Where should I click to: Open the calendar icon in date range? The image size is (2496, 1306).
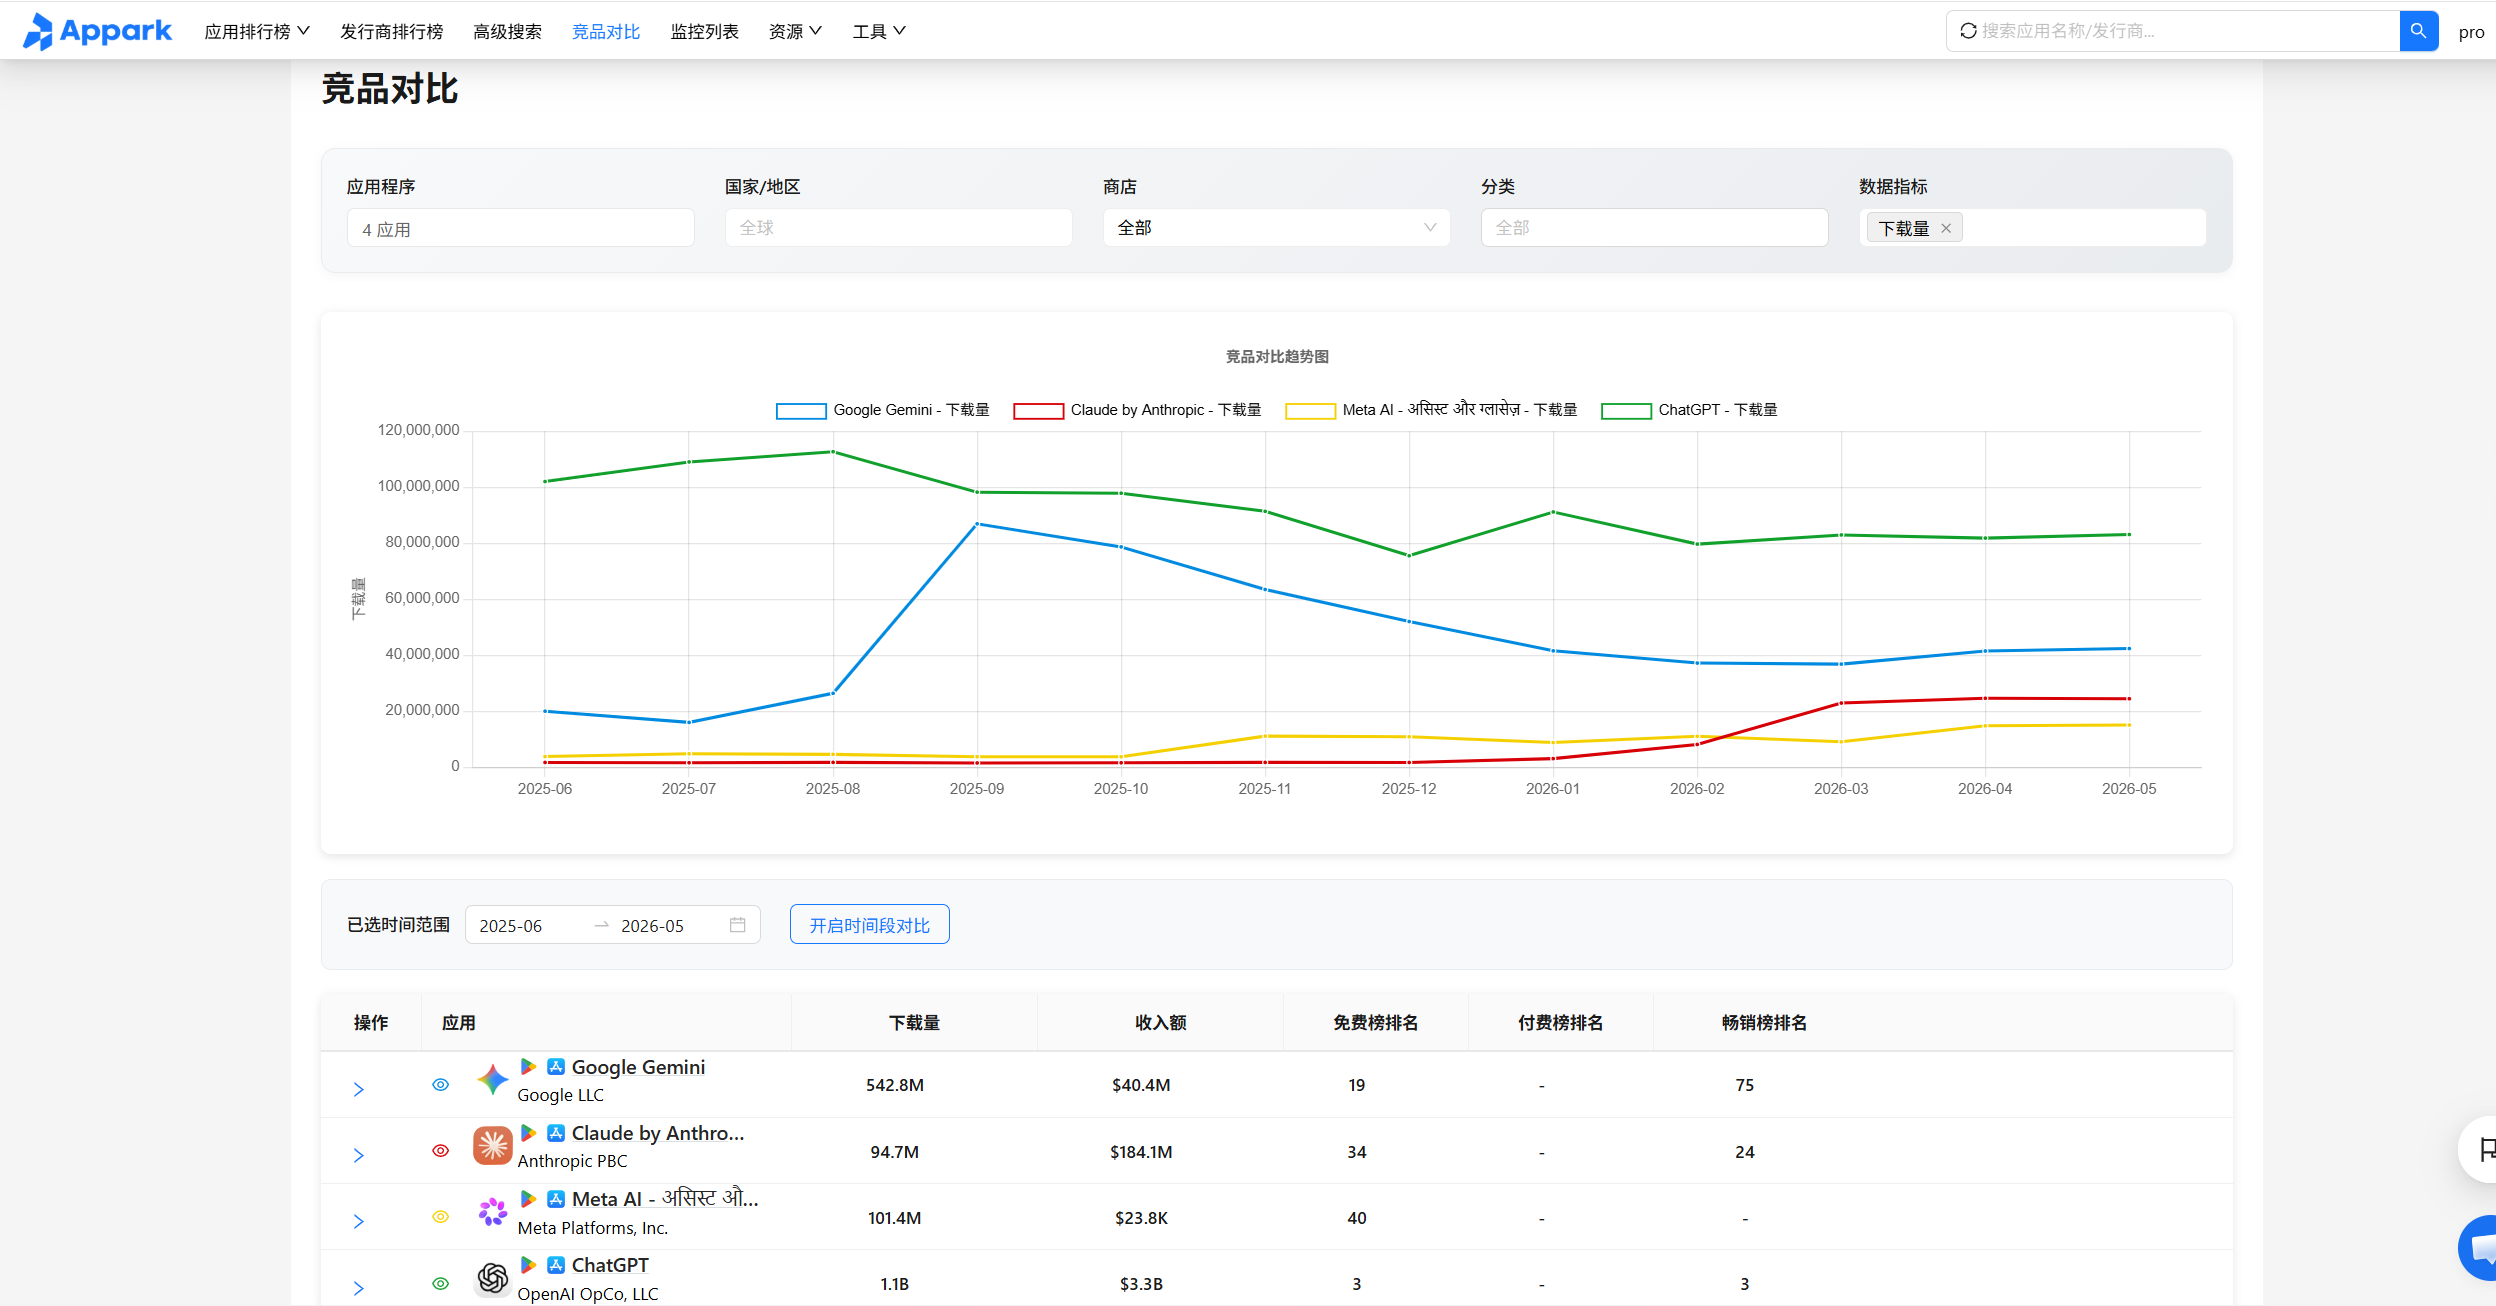pyautogui.click(x=738, y=925)
